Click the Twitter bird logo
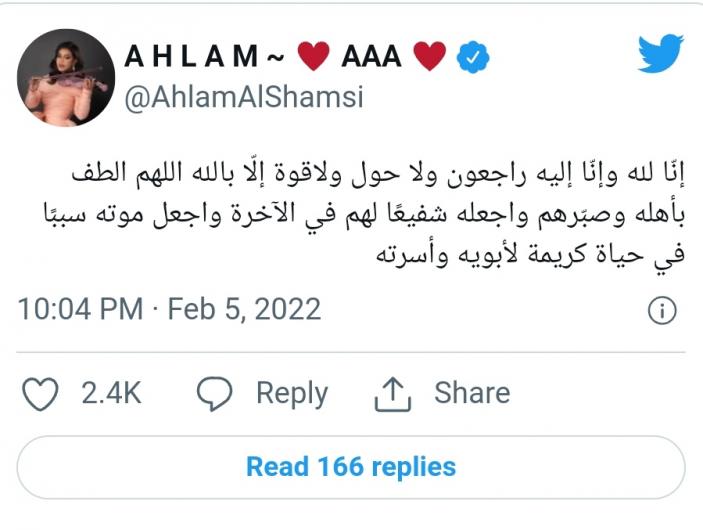703x530 pixels. click(x=661, y=53)
